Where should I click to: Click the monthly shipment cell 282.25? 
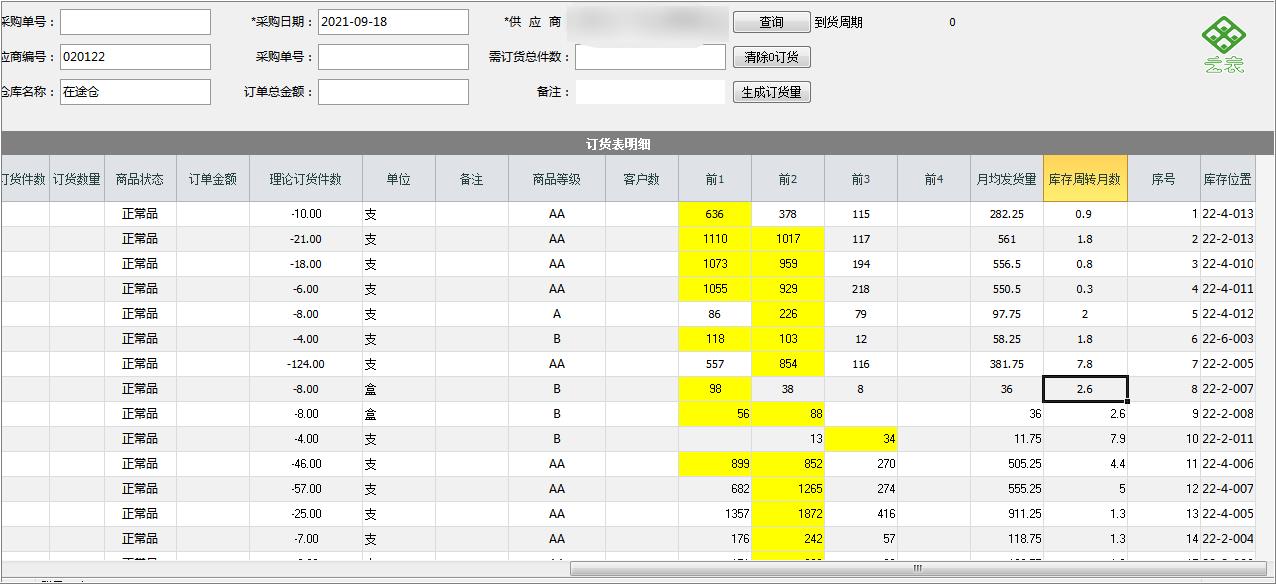pyautogui.click(x=1007, y=214)
